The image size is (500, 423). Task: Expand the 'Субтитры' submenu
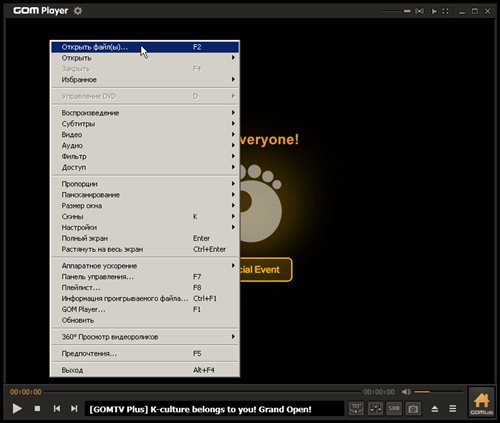pyautogui.click(x=145, y=124)
